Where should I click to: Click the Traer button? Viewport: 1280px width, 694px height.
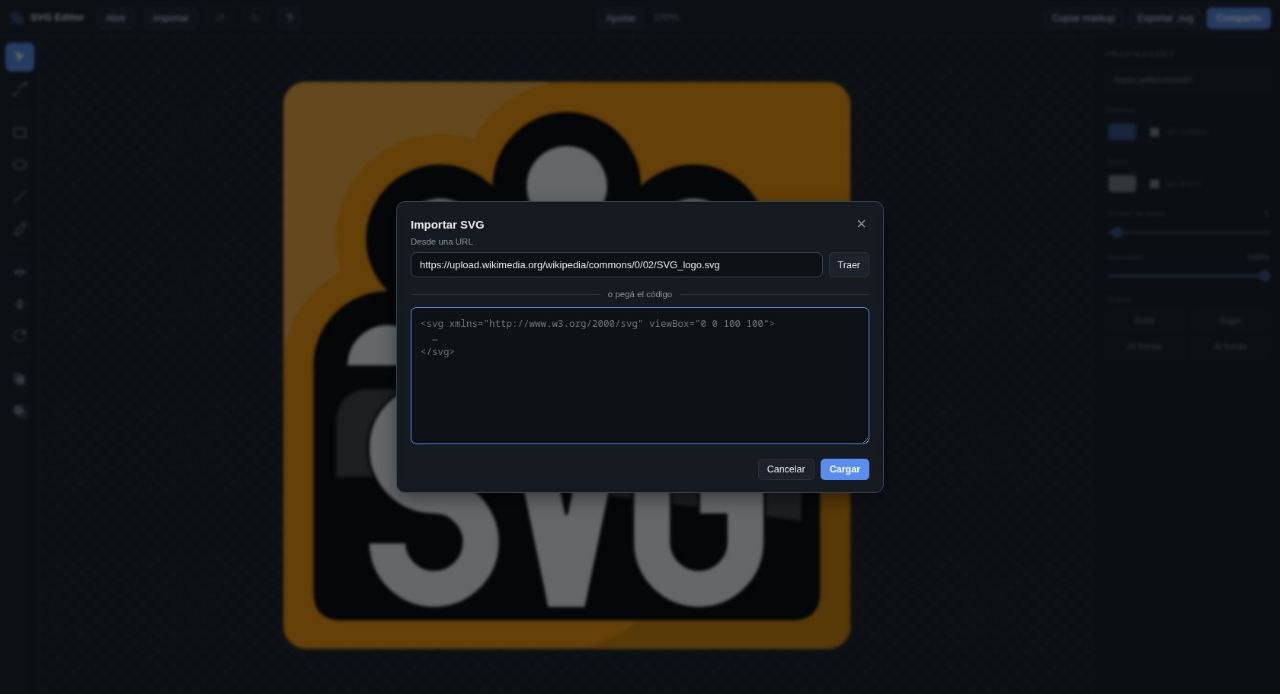pyautogui.click(x=848, y=265)
